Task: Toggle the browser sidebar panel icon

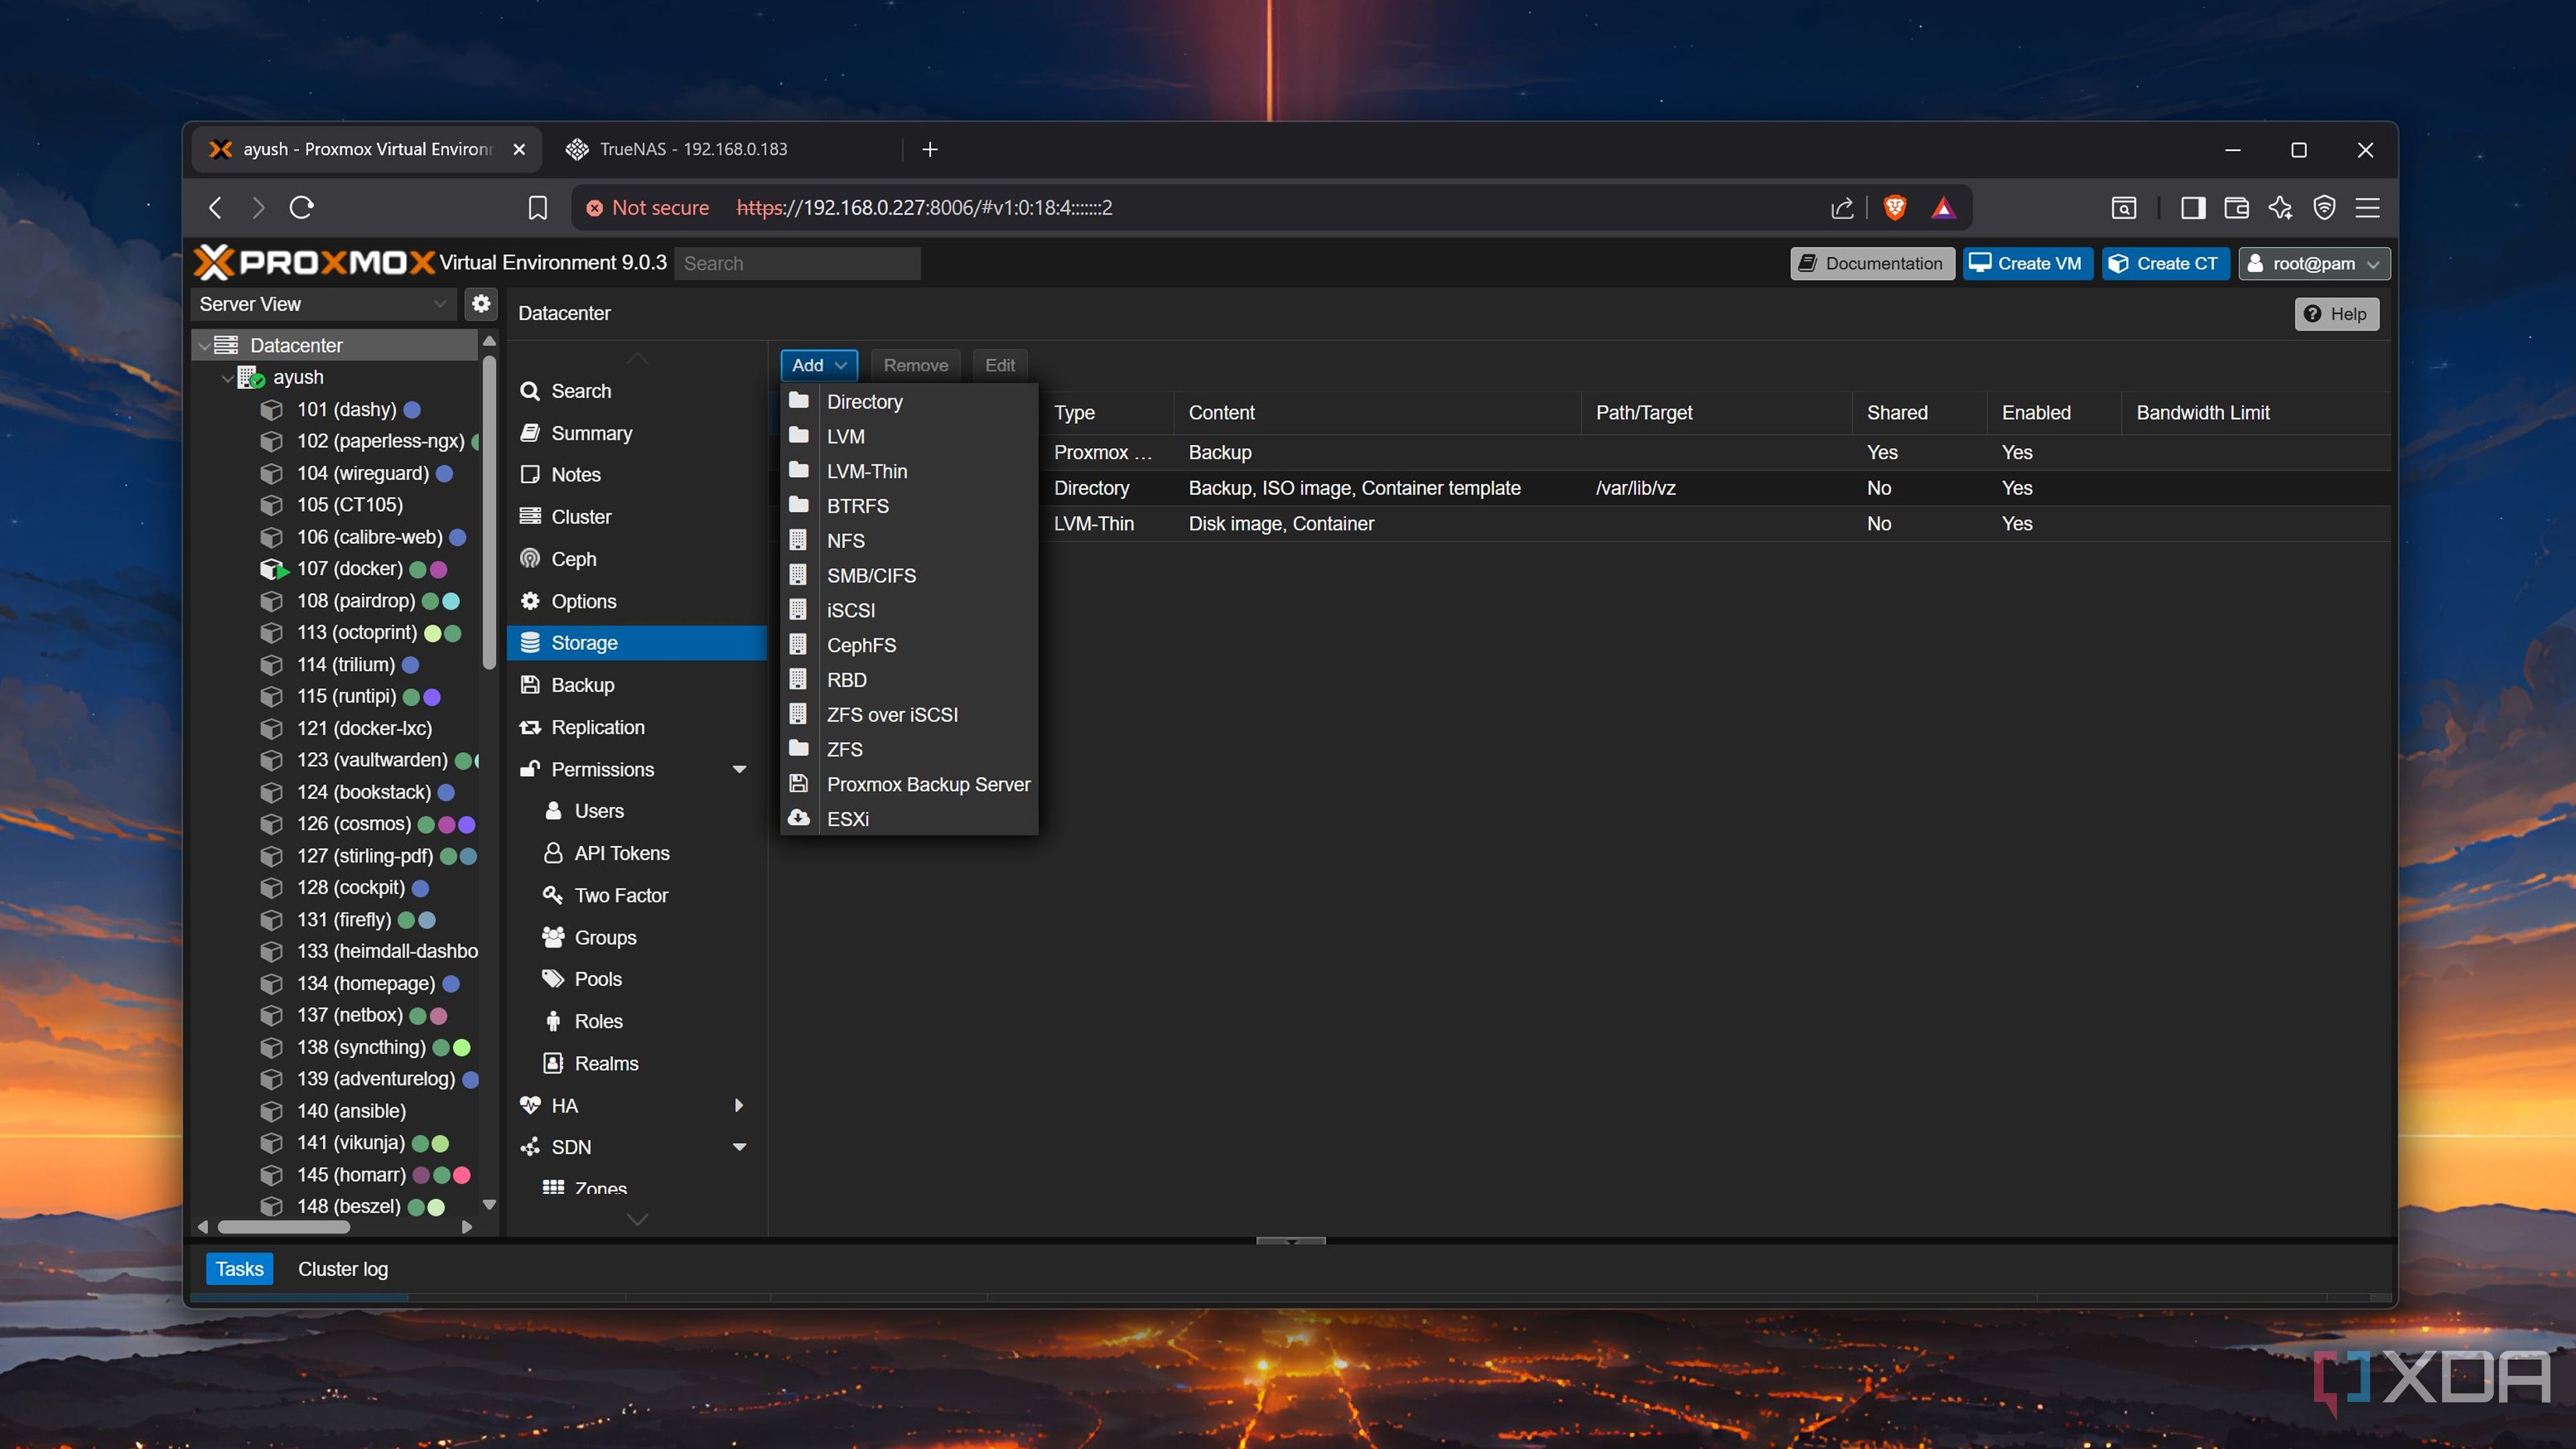Action: [2193, 207]
